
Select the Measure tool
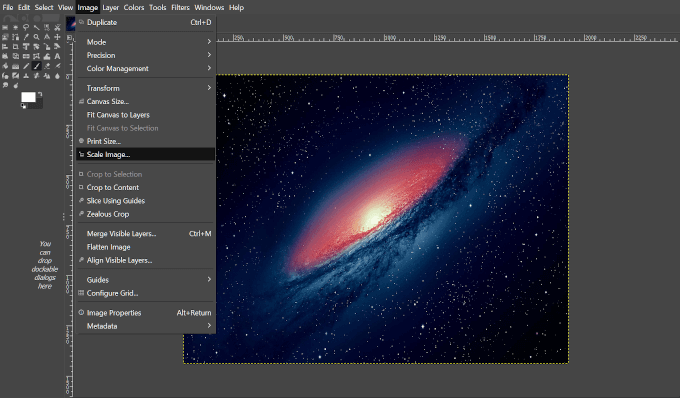(47, 37)
